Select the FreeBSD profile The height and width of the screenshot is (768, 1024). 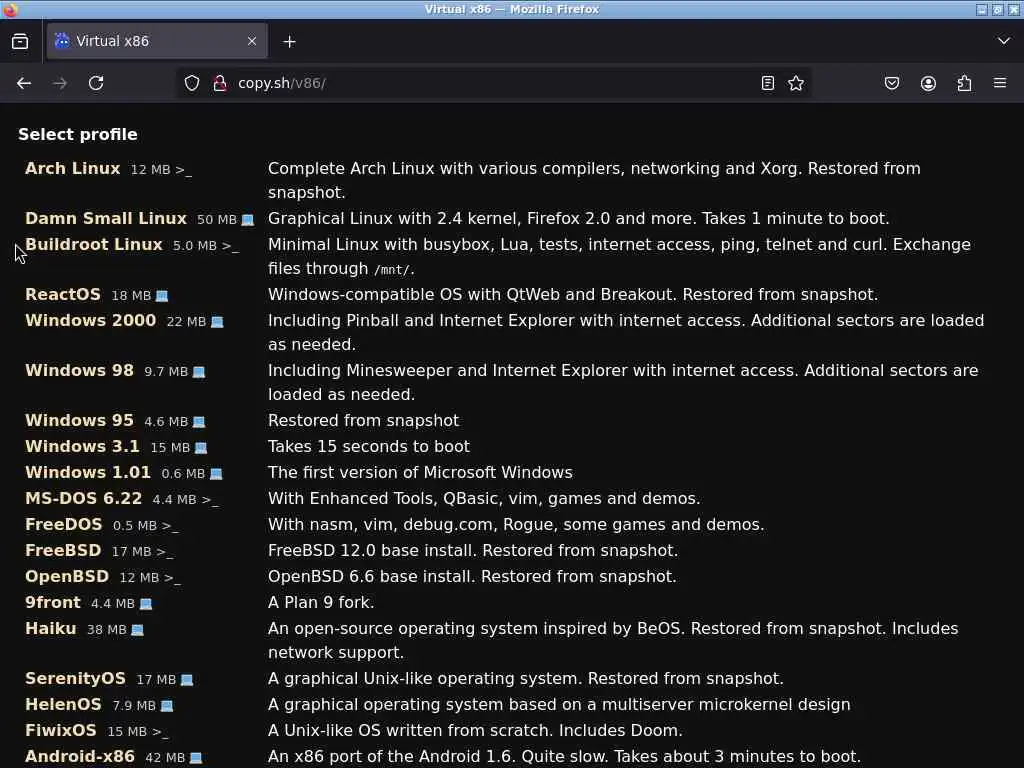63,551
